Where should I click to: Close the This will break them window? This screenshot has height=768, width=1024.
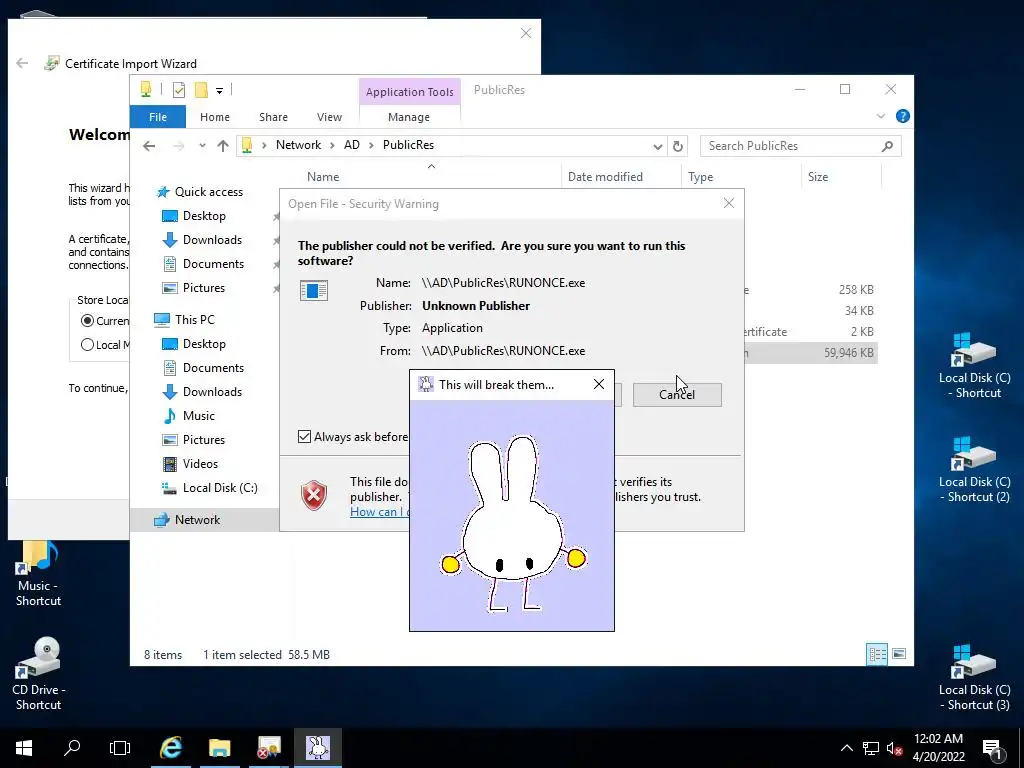click(599, 384)
